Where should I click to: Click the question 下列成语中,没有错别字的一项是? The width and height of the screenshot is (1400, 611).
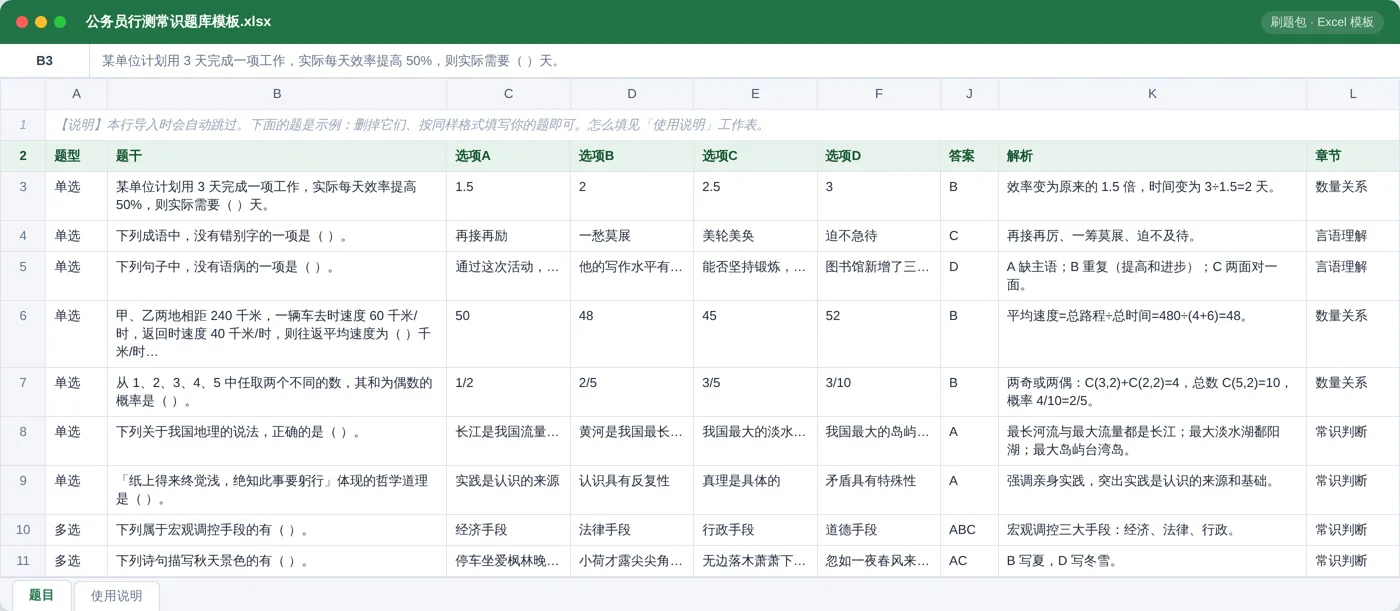pos(277,236)
